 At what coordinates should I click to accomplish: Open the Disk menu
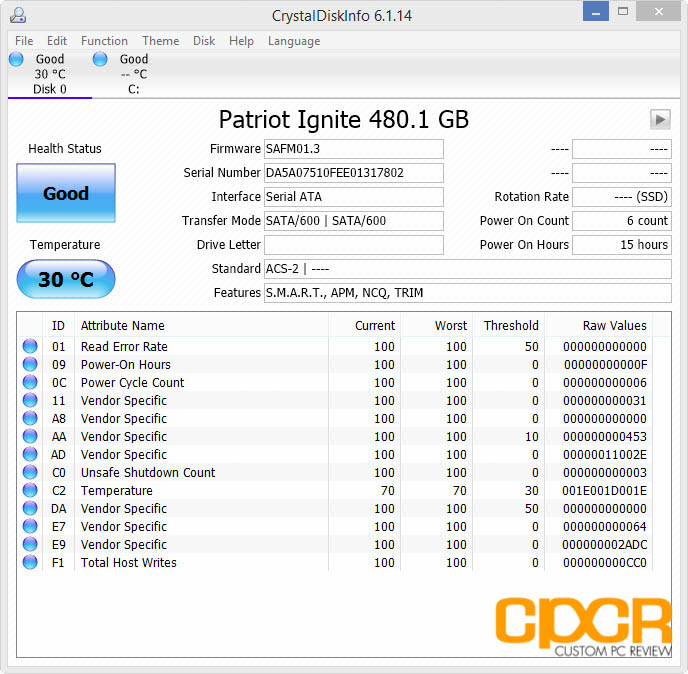[204, 41]
